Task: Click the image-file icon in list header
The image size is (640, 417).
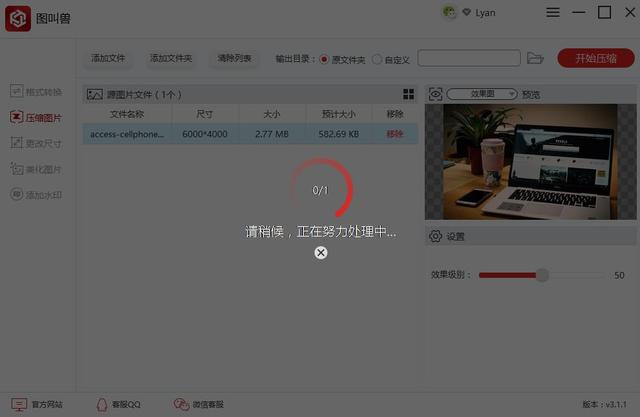Action: pos(95,94)
